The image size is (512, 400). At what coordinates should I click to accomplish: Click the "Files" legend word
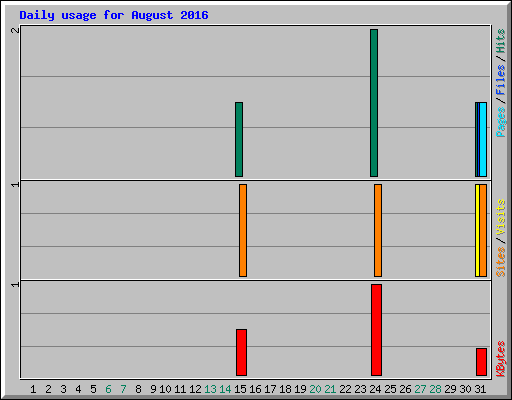501,79
